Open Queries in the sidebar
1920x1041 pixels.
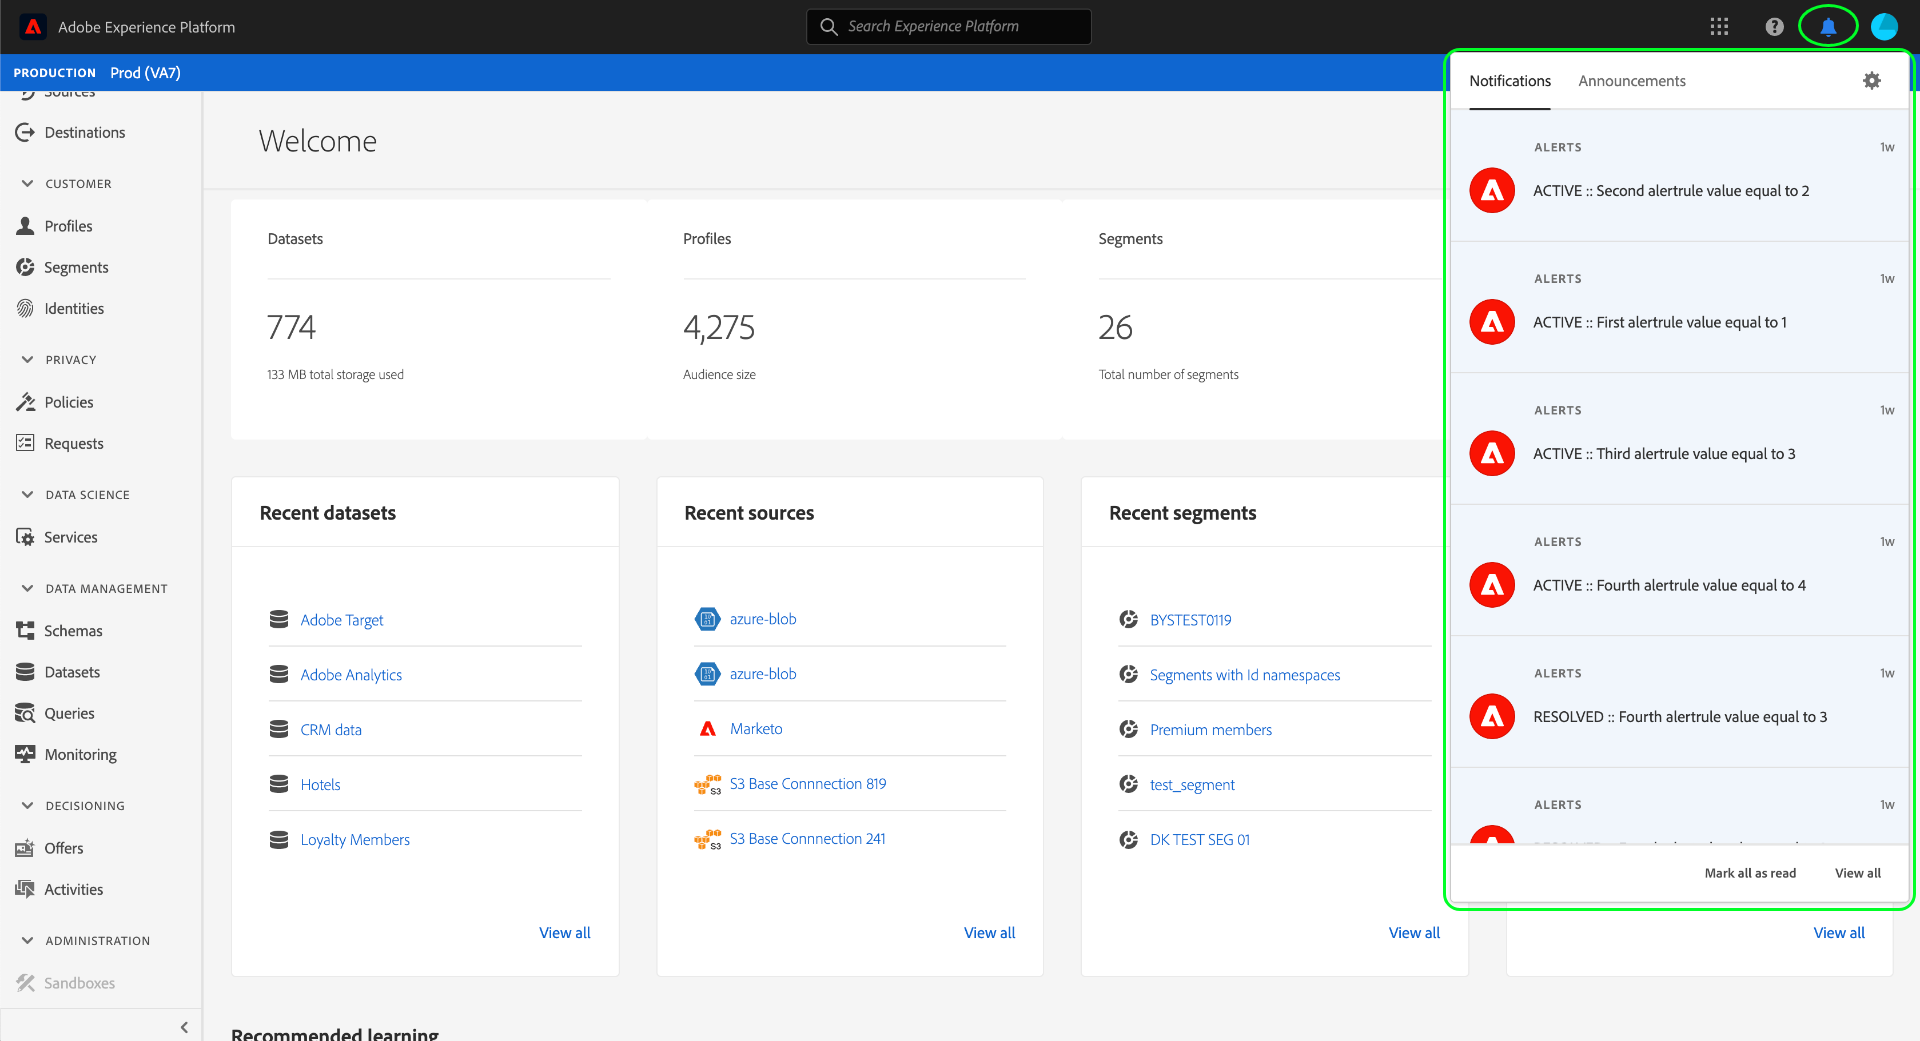(55, 714)
